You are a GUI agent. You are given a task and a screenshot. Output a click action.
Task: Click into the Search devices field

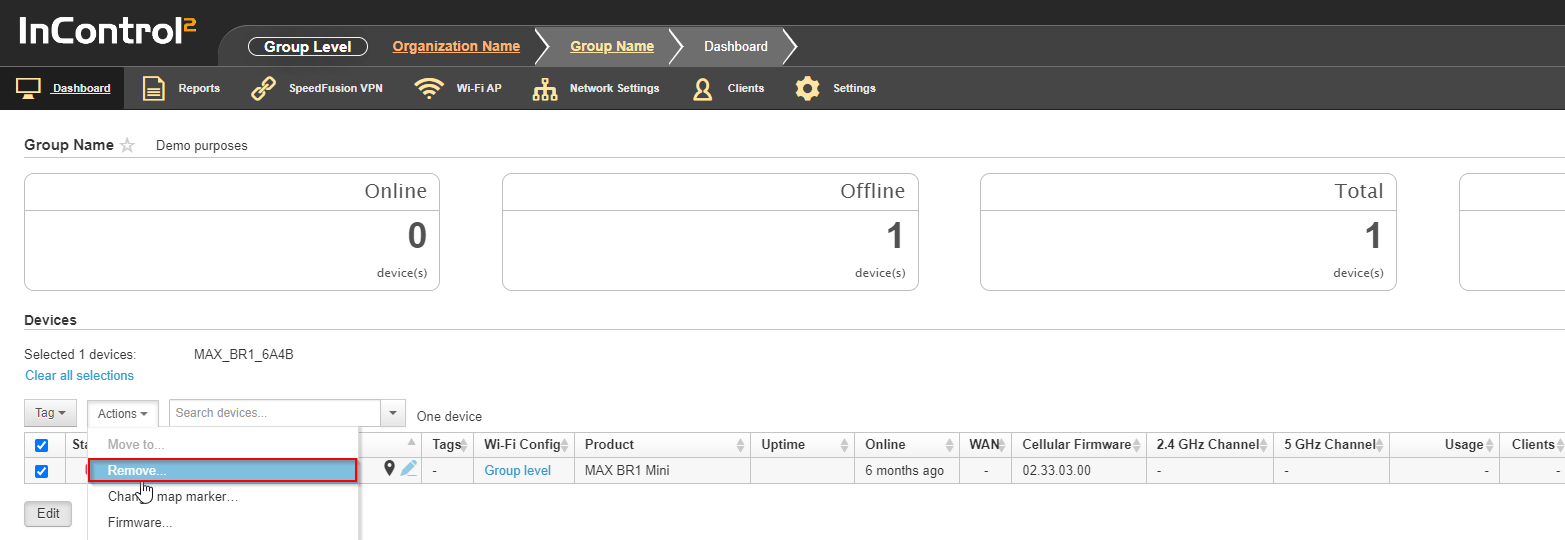tap(275, 413)
